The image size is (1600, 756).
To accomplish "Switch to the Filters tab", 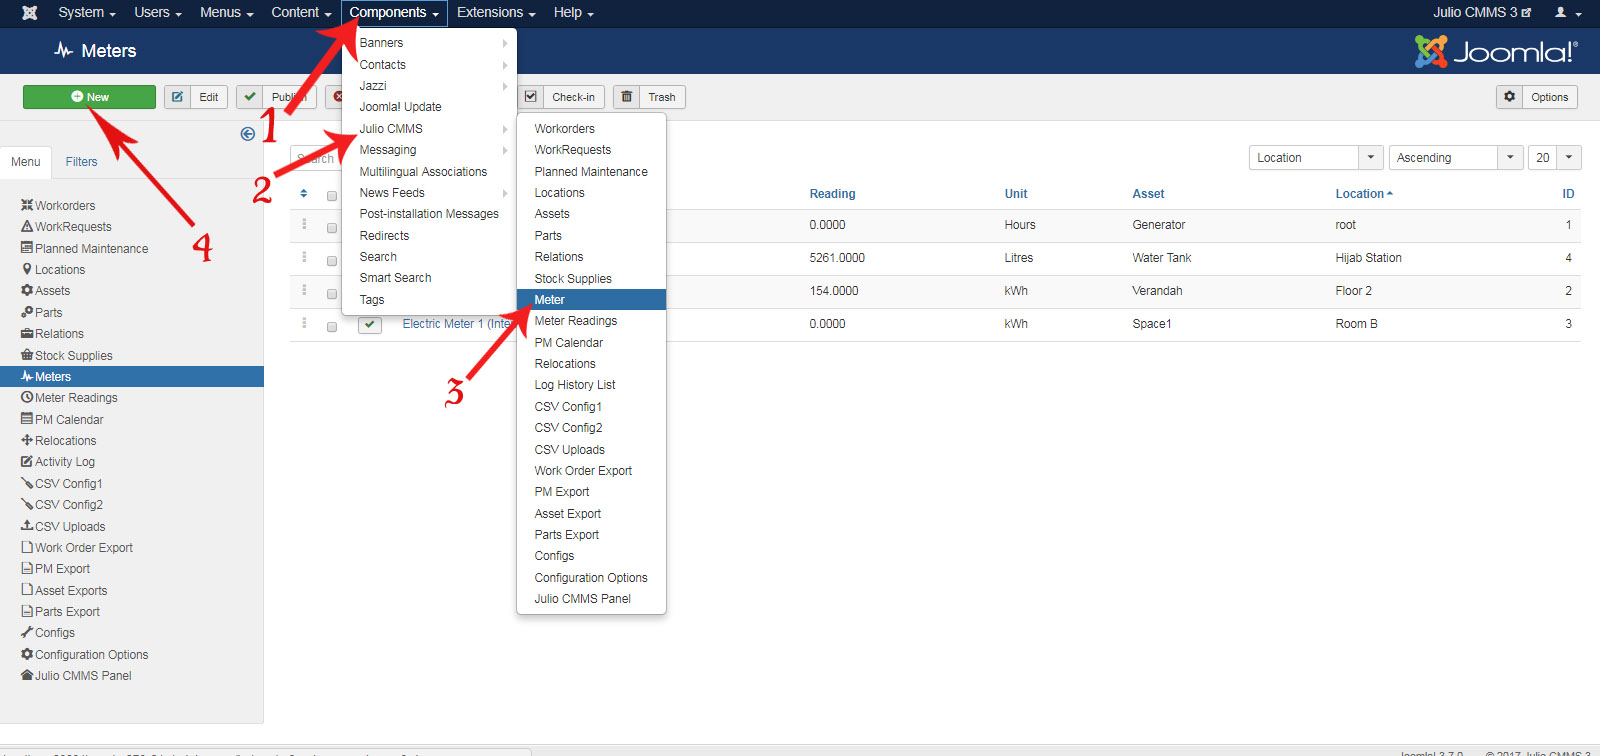I will 82,162.
